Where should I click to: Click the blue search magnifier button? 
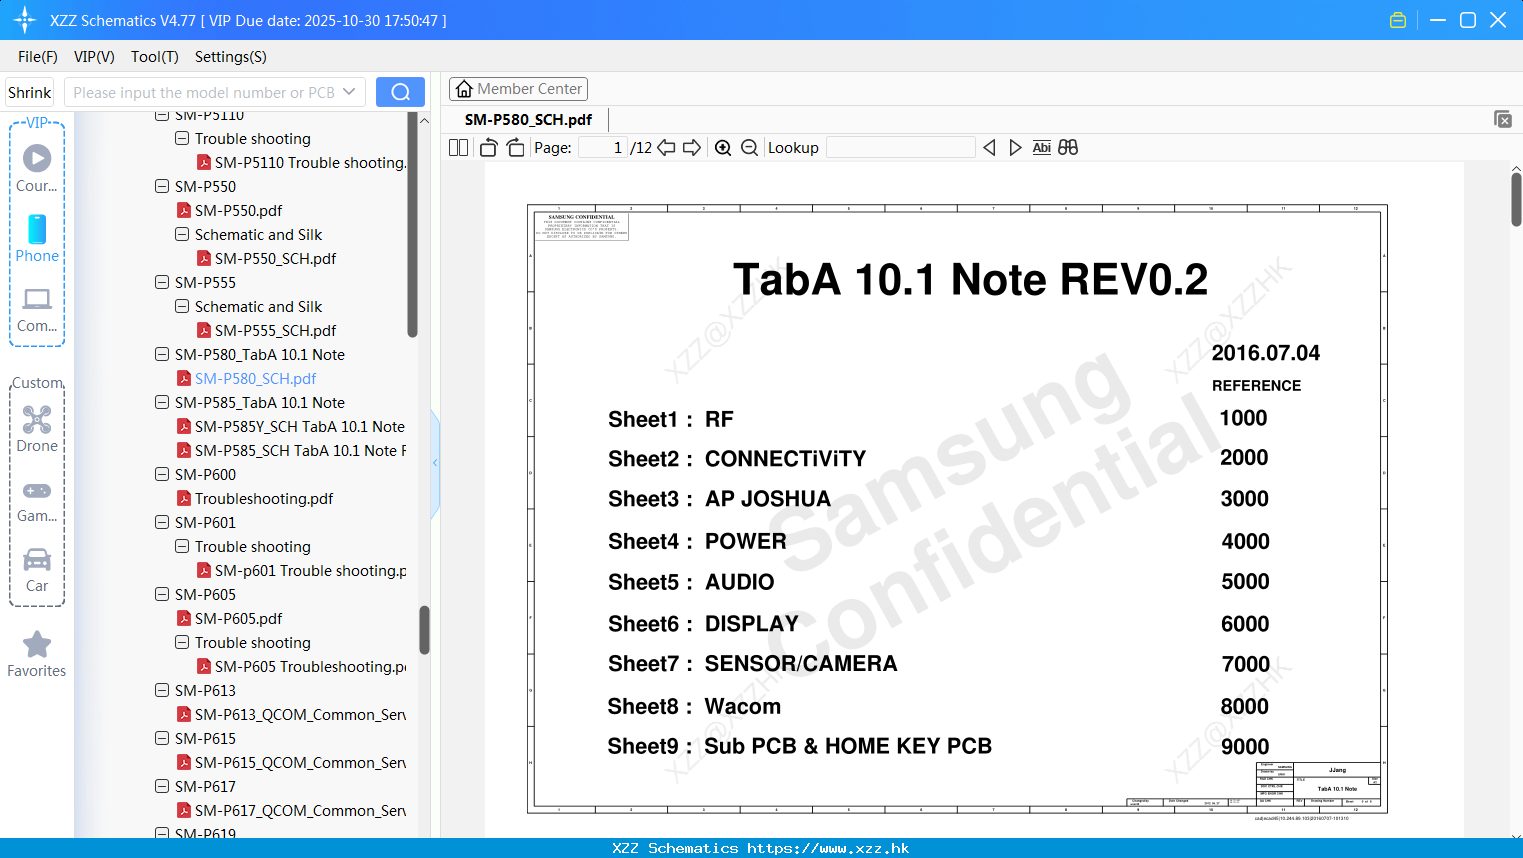point(400,92)
